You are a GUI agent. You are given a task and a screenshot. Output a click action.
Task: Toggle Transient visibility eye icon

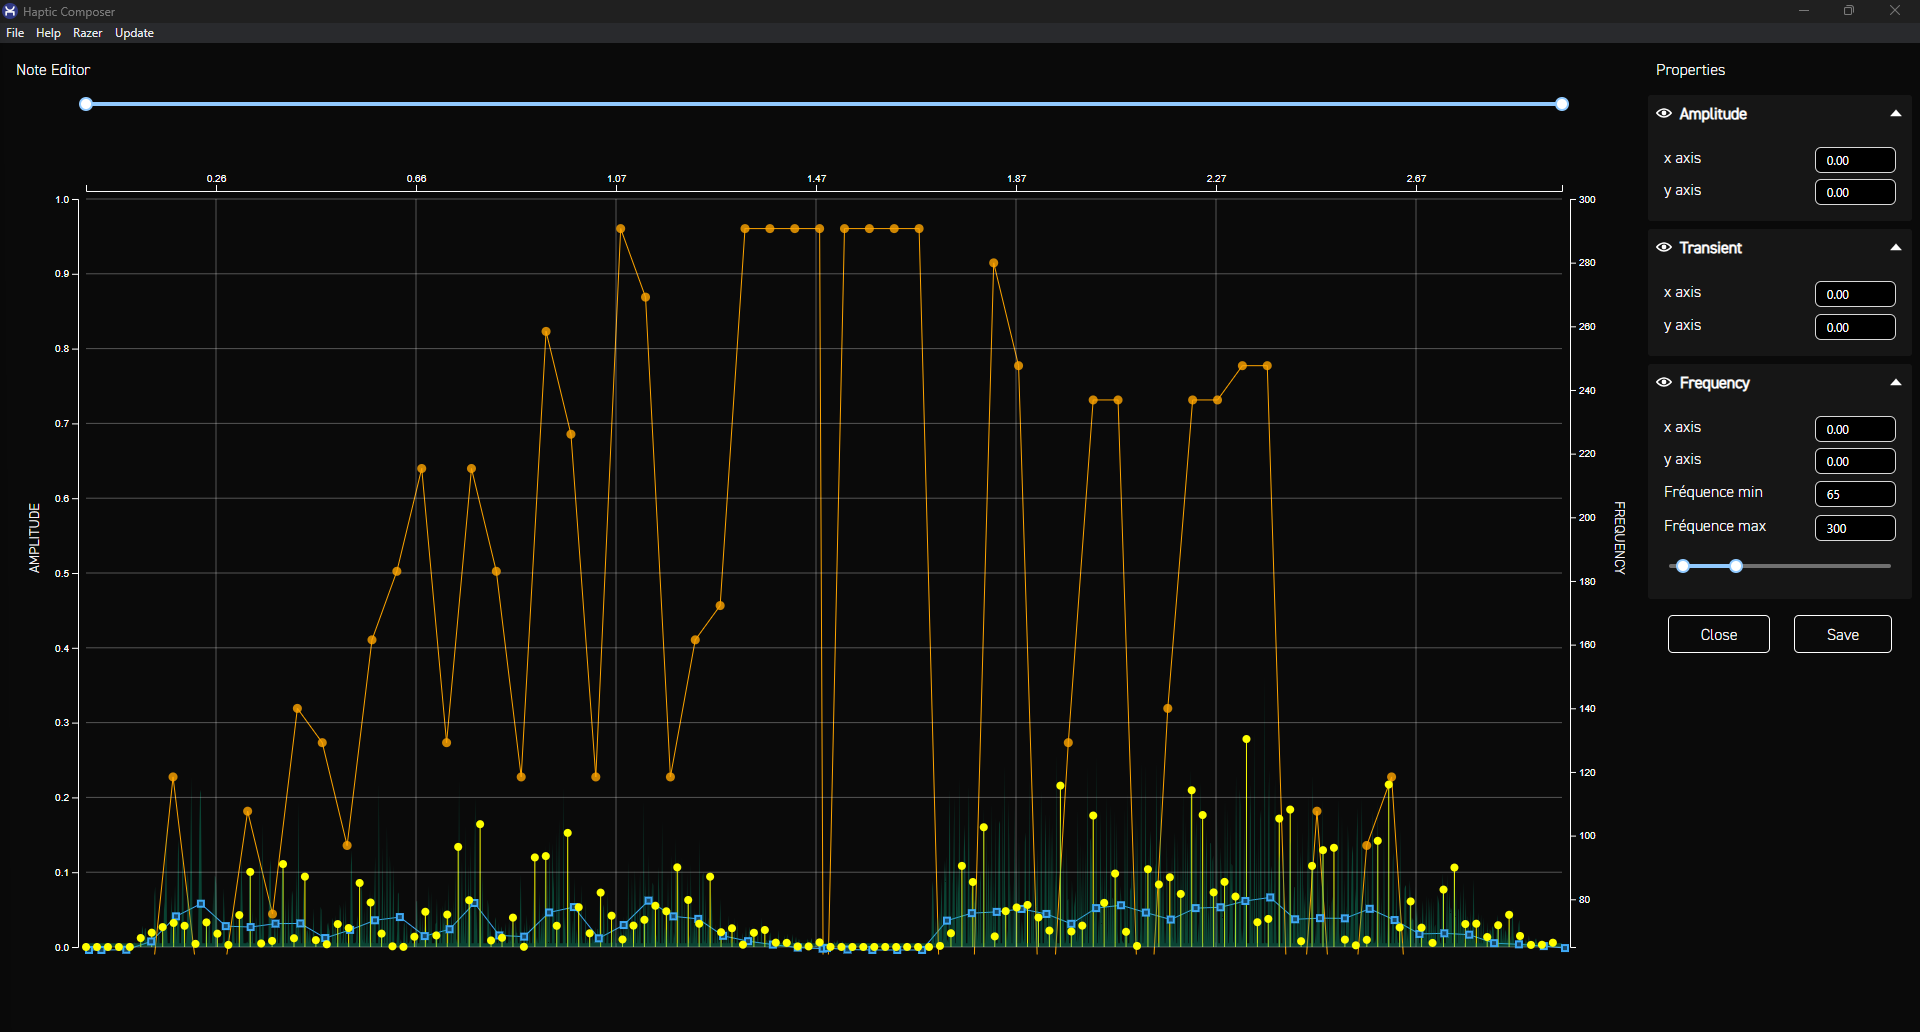1664,248
